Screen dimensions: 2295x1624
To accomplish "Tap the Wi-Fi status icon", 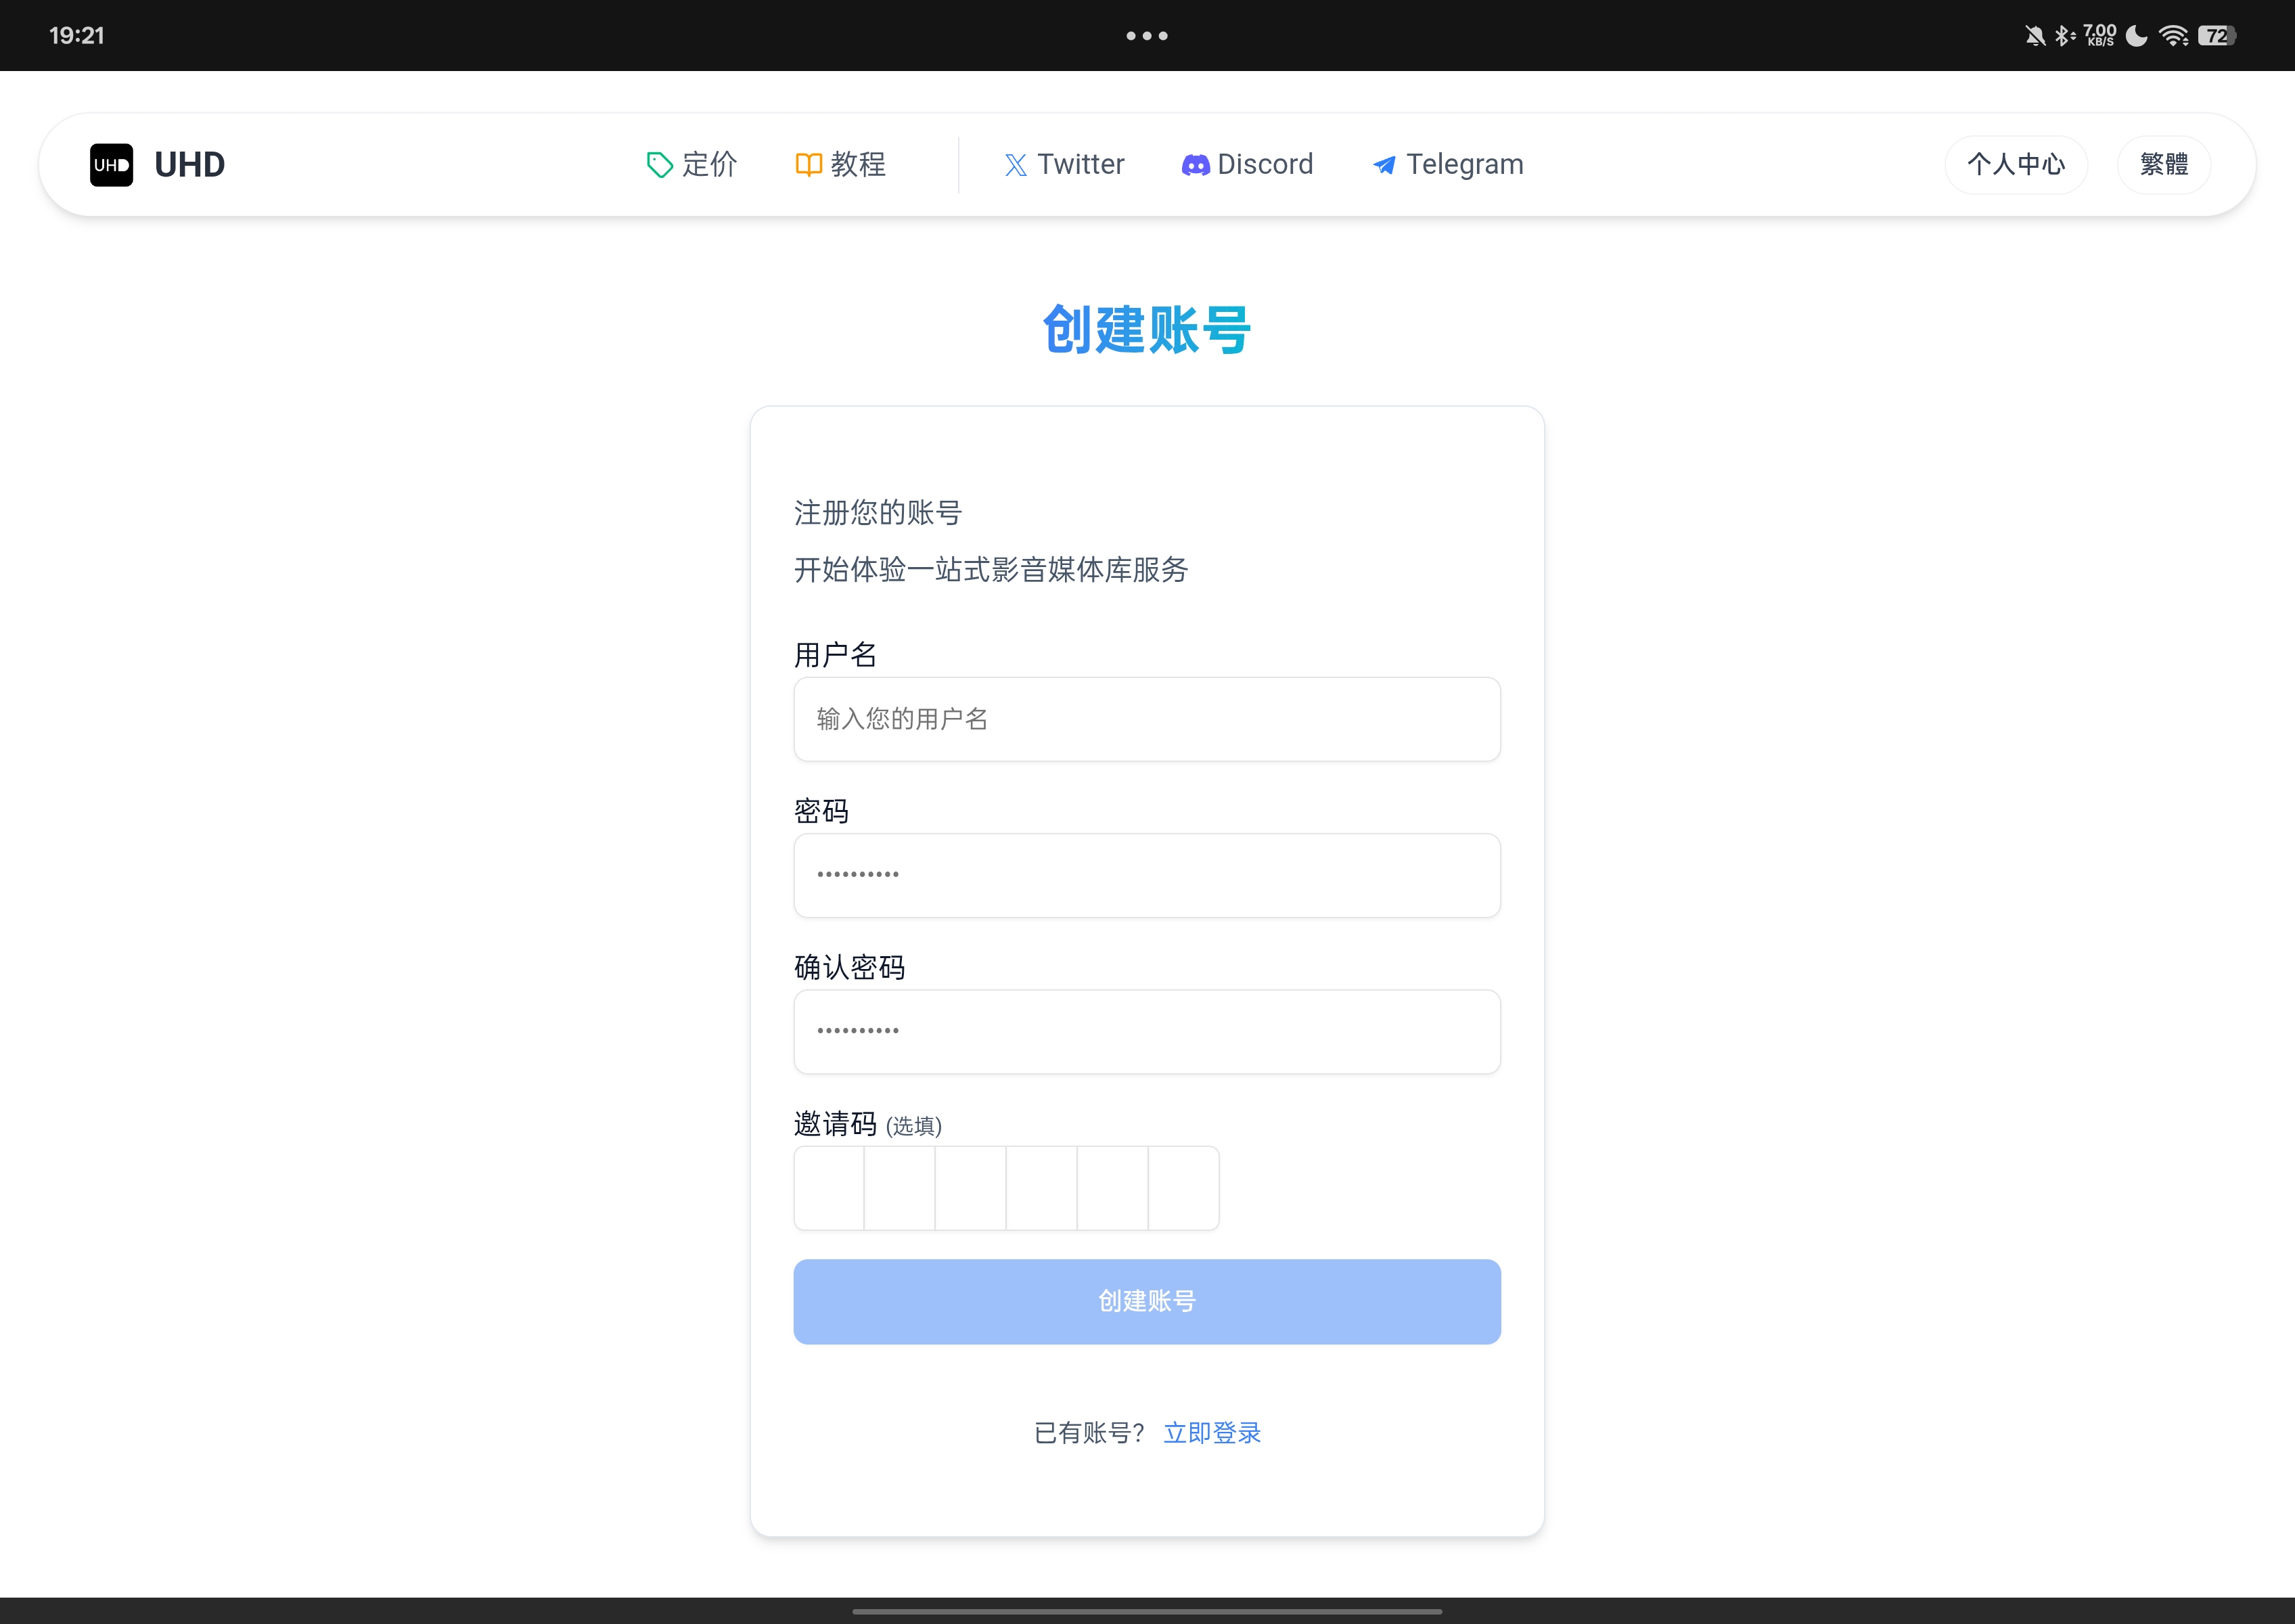I will coord(2172,36).
